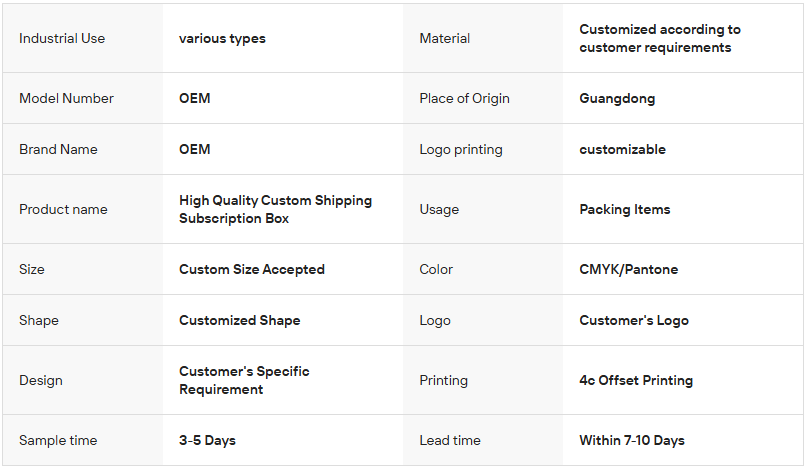Screen dimensions: 806x468
Task: Click the 3-5 Days sample time value
Action: pyautogui.click(x=207, y=440)
